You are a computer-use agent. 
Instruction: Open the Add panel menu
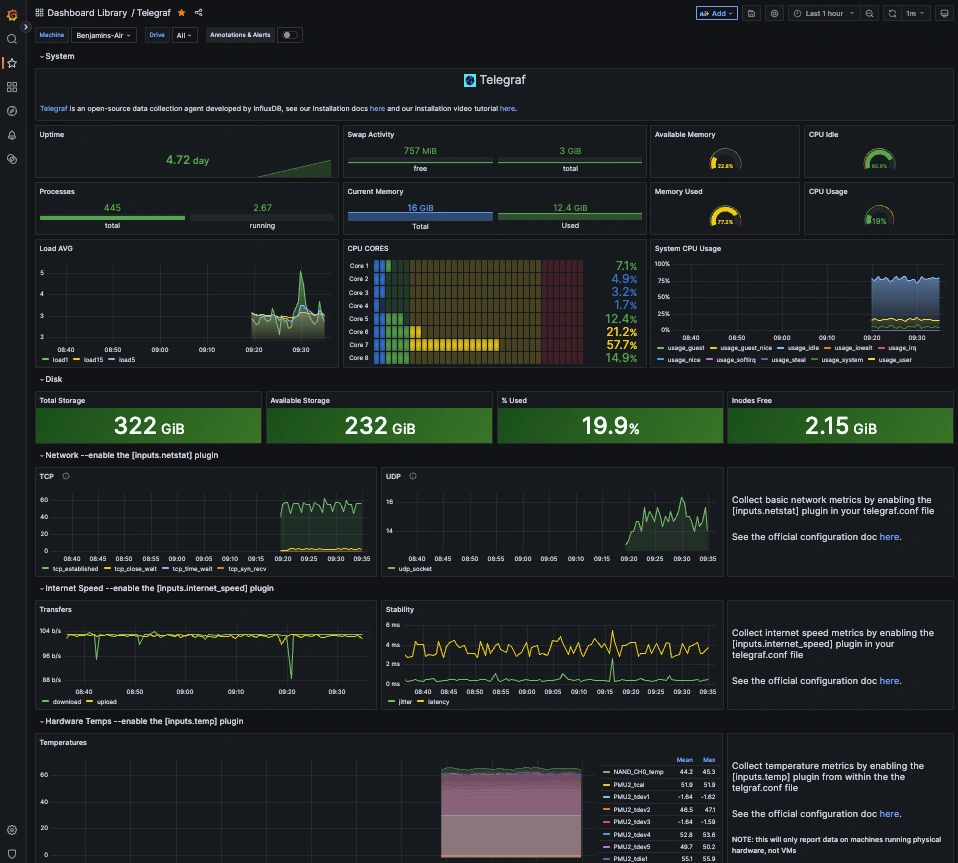(x=716, y=13)
